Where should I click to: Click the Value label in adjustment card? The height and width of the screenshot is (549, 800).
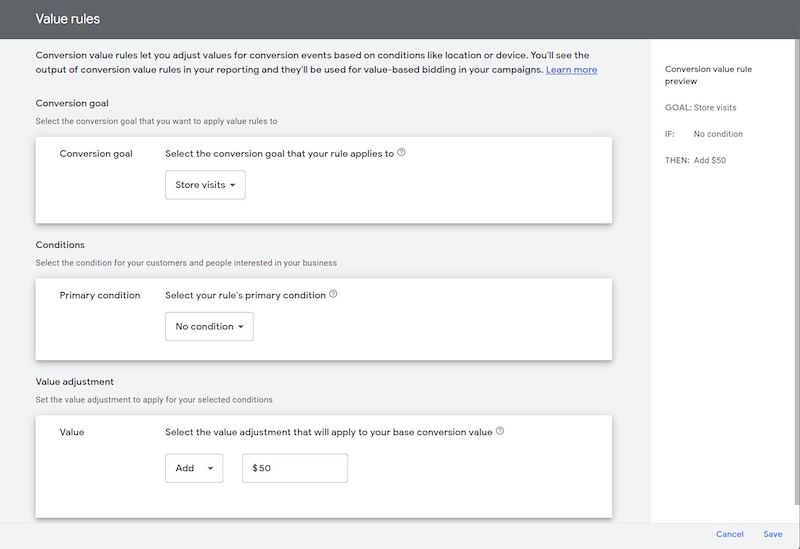[x=71, y=432]
